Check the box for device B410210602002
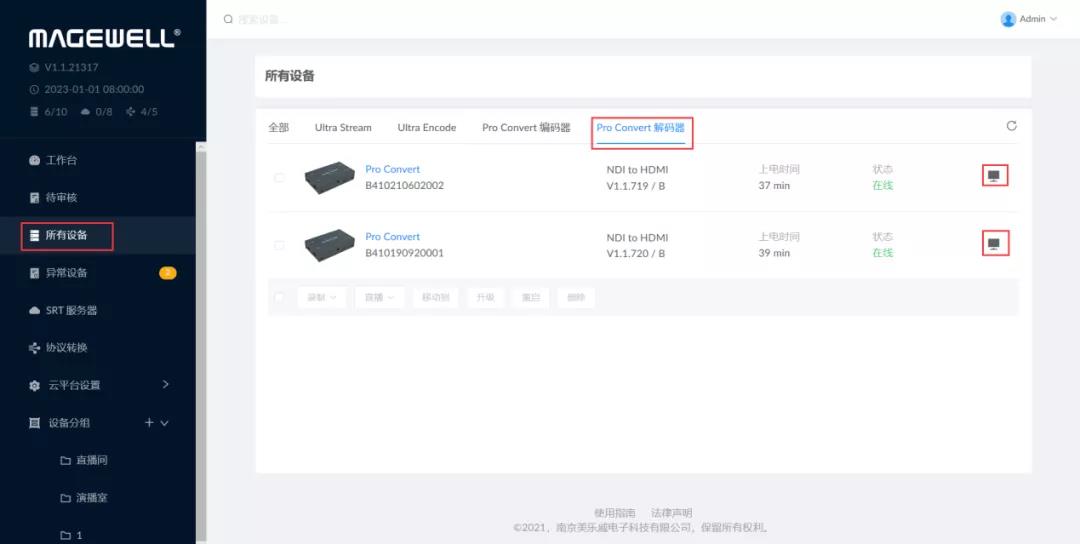Screen dimensions: 1080x544 tap(279, 178)
